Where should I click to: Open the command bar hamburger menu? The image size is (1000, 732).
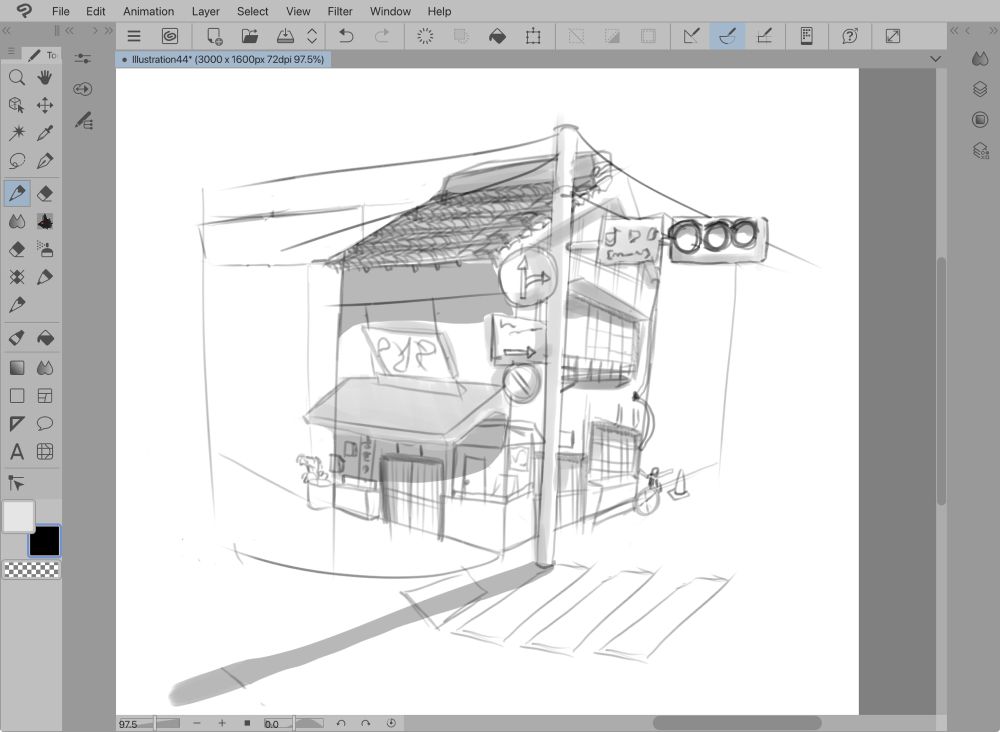[x=134, y=36]
